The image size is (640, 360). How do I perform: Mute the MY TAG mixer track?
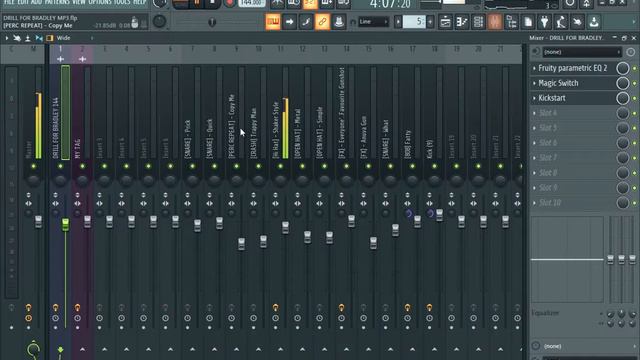(82, 166)
